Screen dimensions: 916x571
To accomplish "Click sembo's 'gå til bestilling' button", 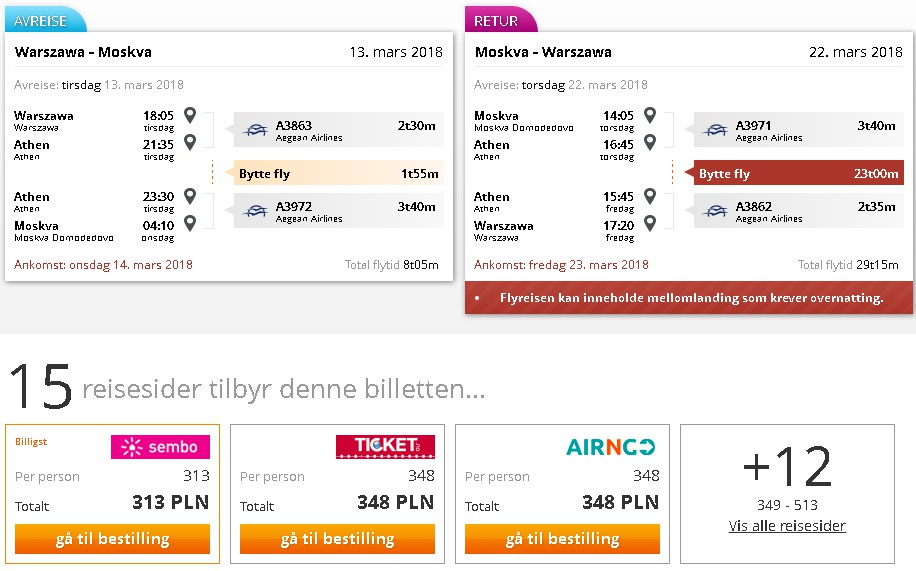I will (112, 538).
